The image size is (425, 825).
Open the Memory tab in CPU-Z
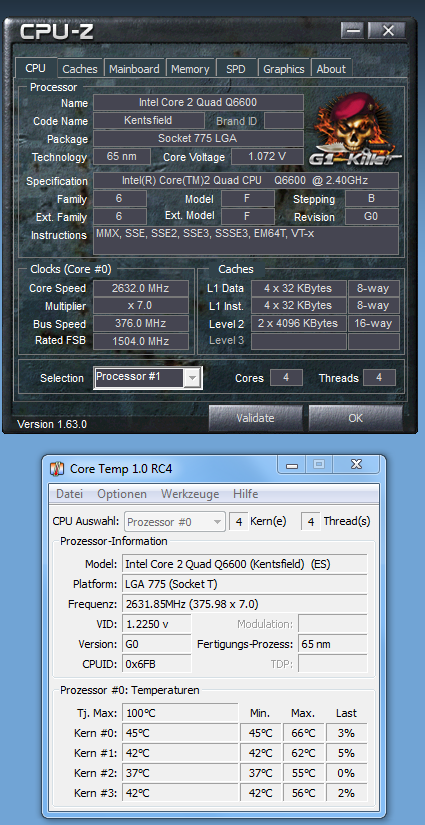190,69
